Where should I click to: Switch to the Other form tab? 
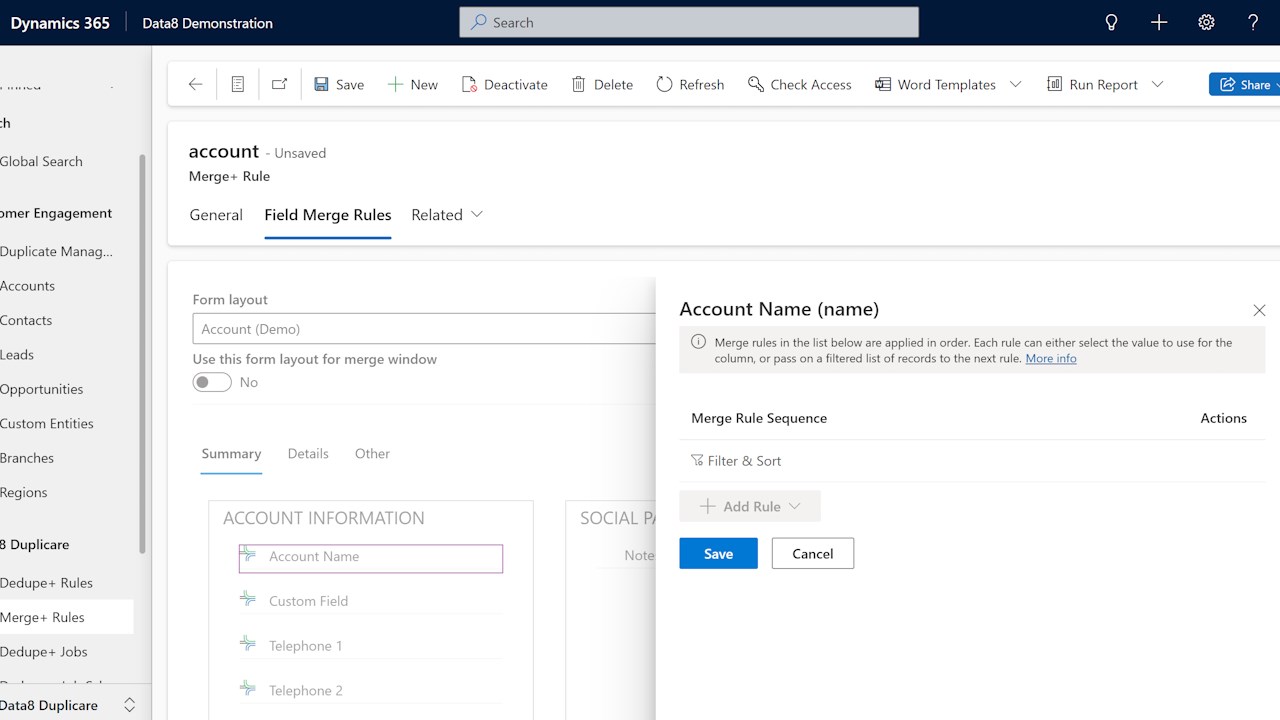pos(372,454)
